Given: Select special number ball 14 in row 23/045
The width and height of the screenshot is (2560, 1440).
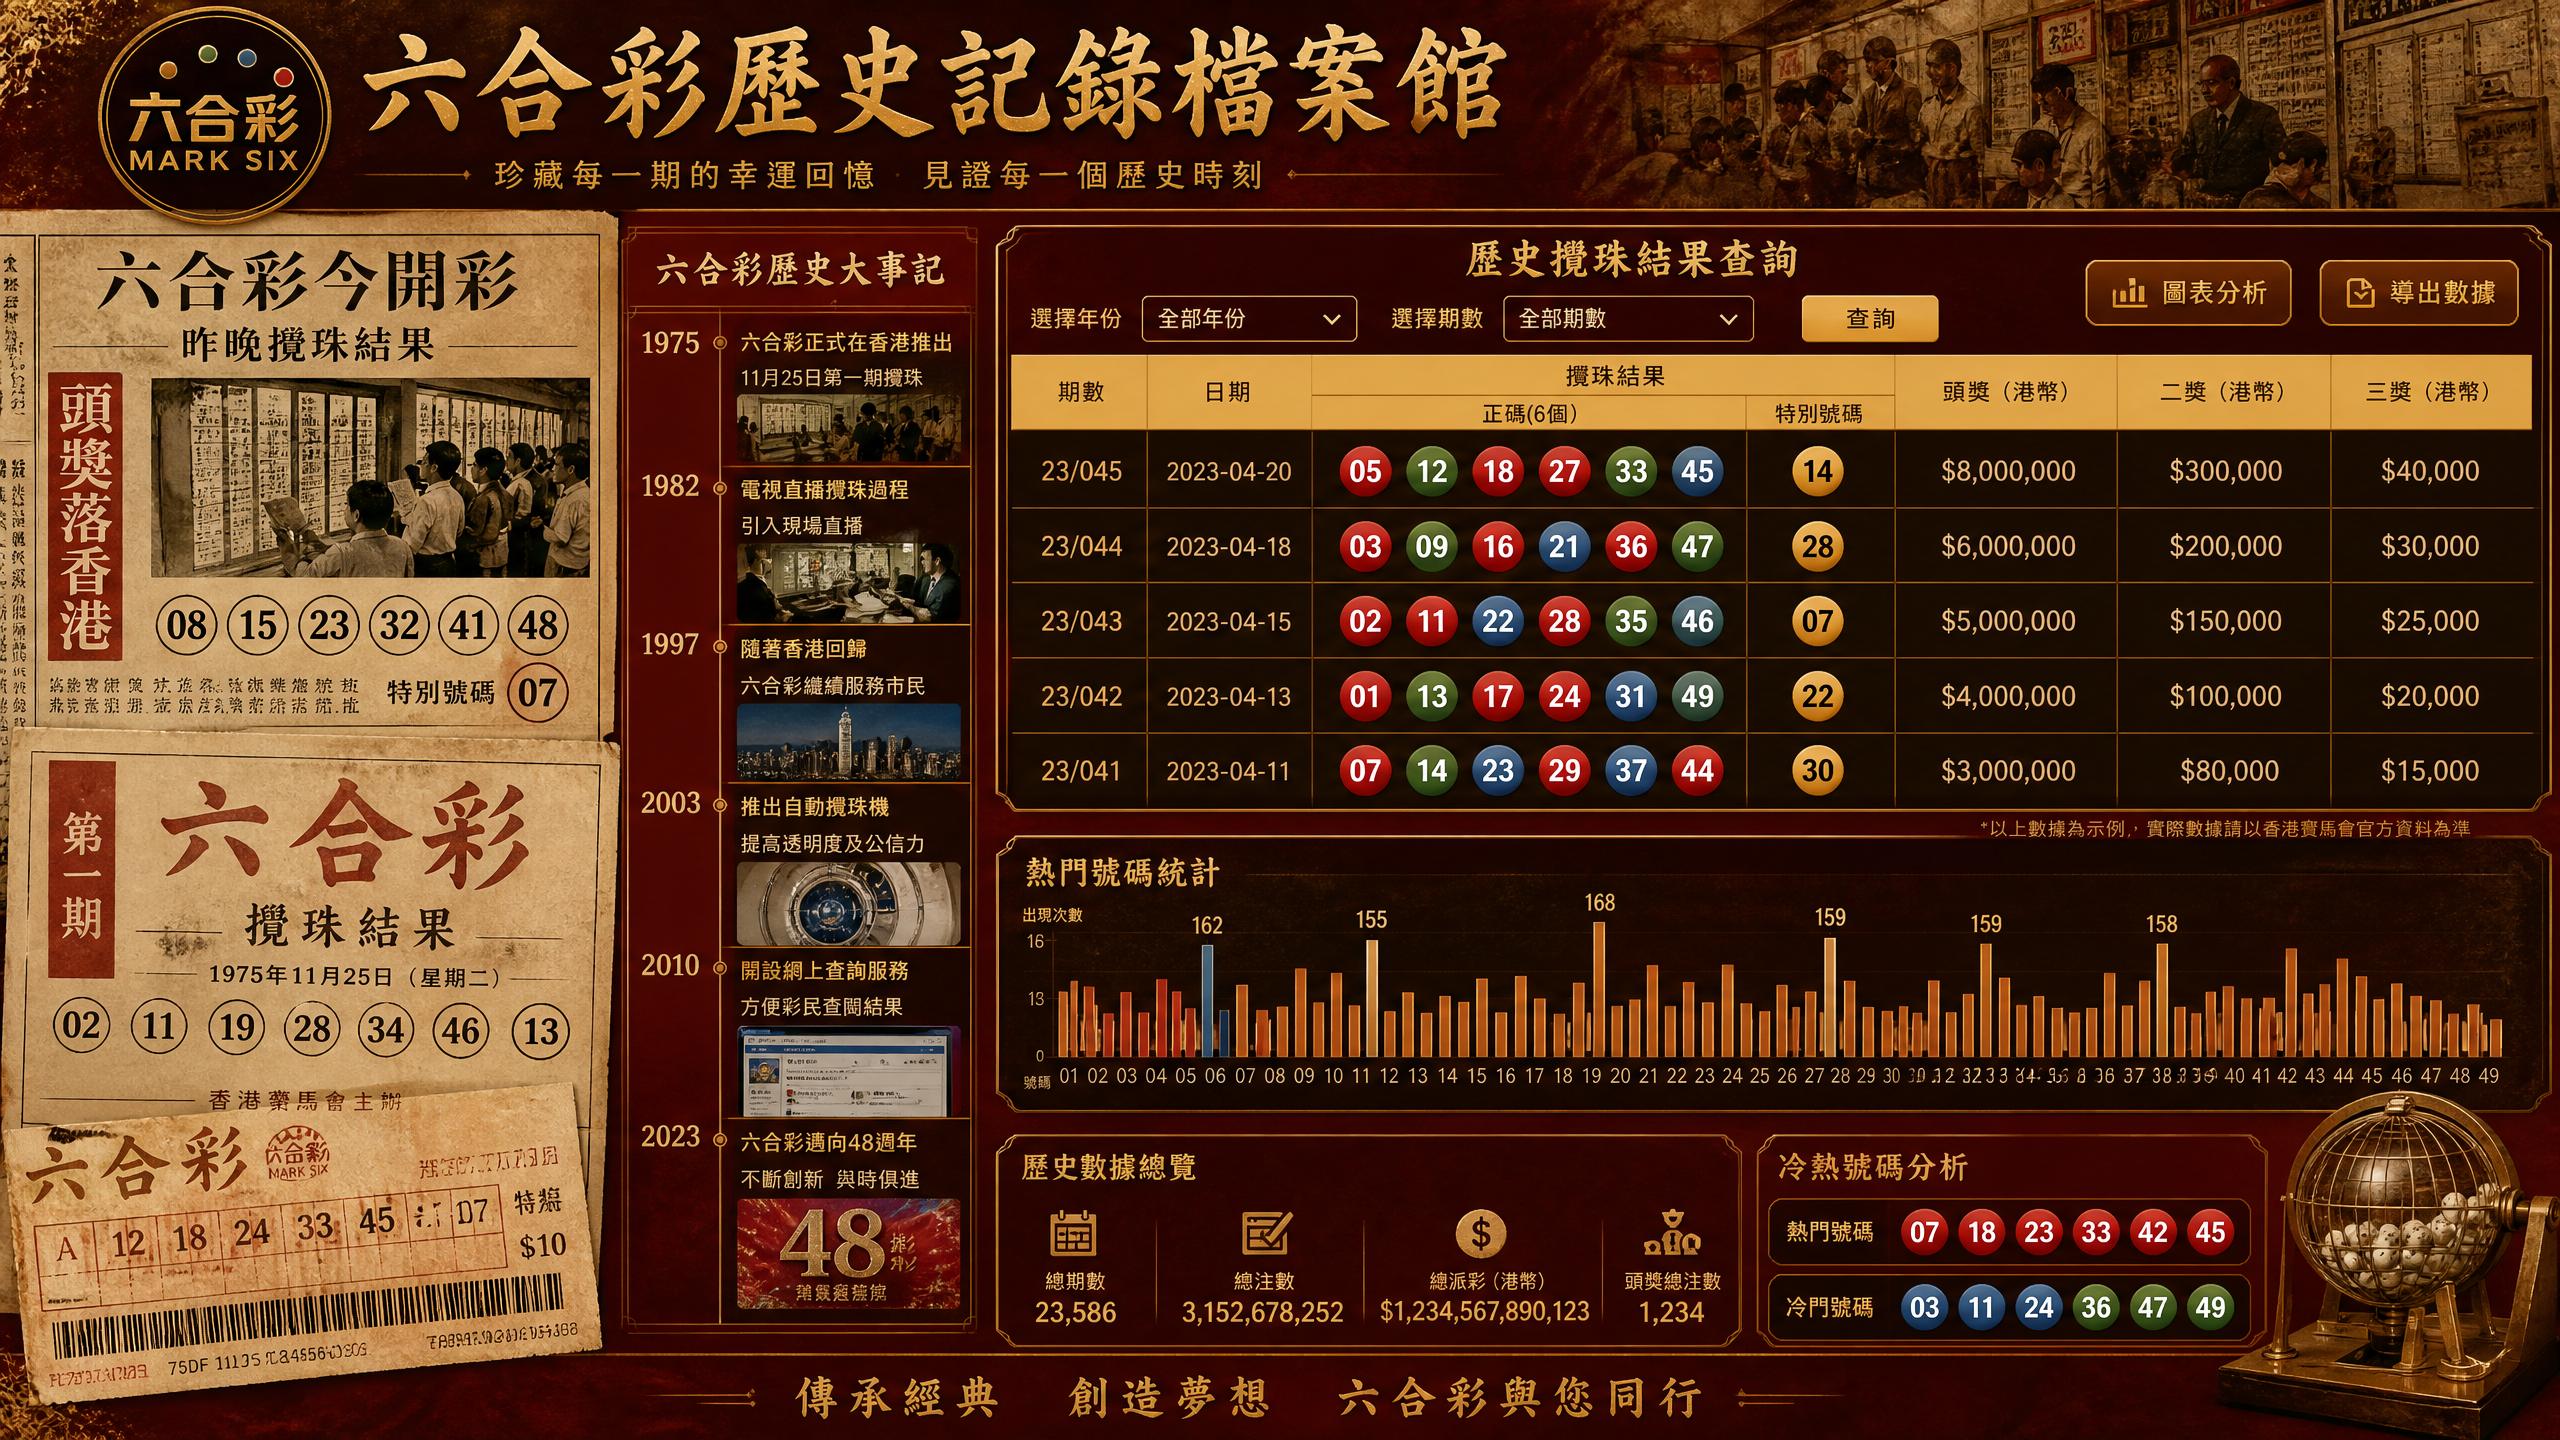Looking at the screenshot, I should click(1818, 471).
